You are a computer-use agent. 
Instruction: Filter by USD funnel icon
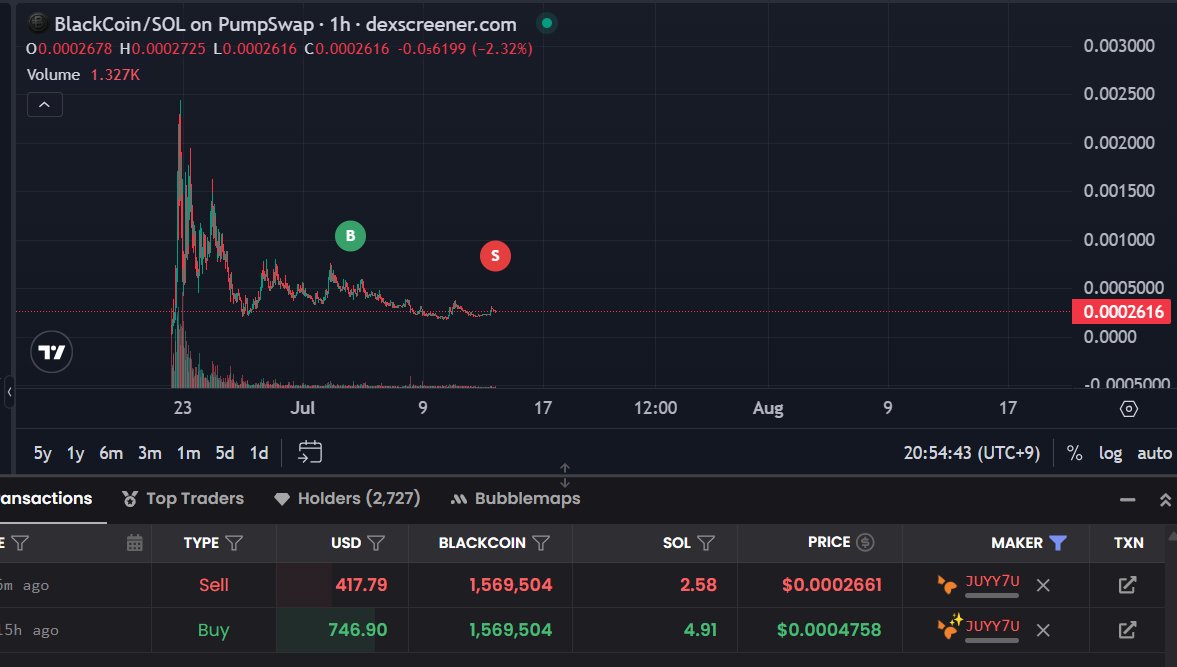pos(376,542)
